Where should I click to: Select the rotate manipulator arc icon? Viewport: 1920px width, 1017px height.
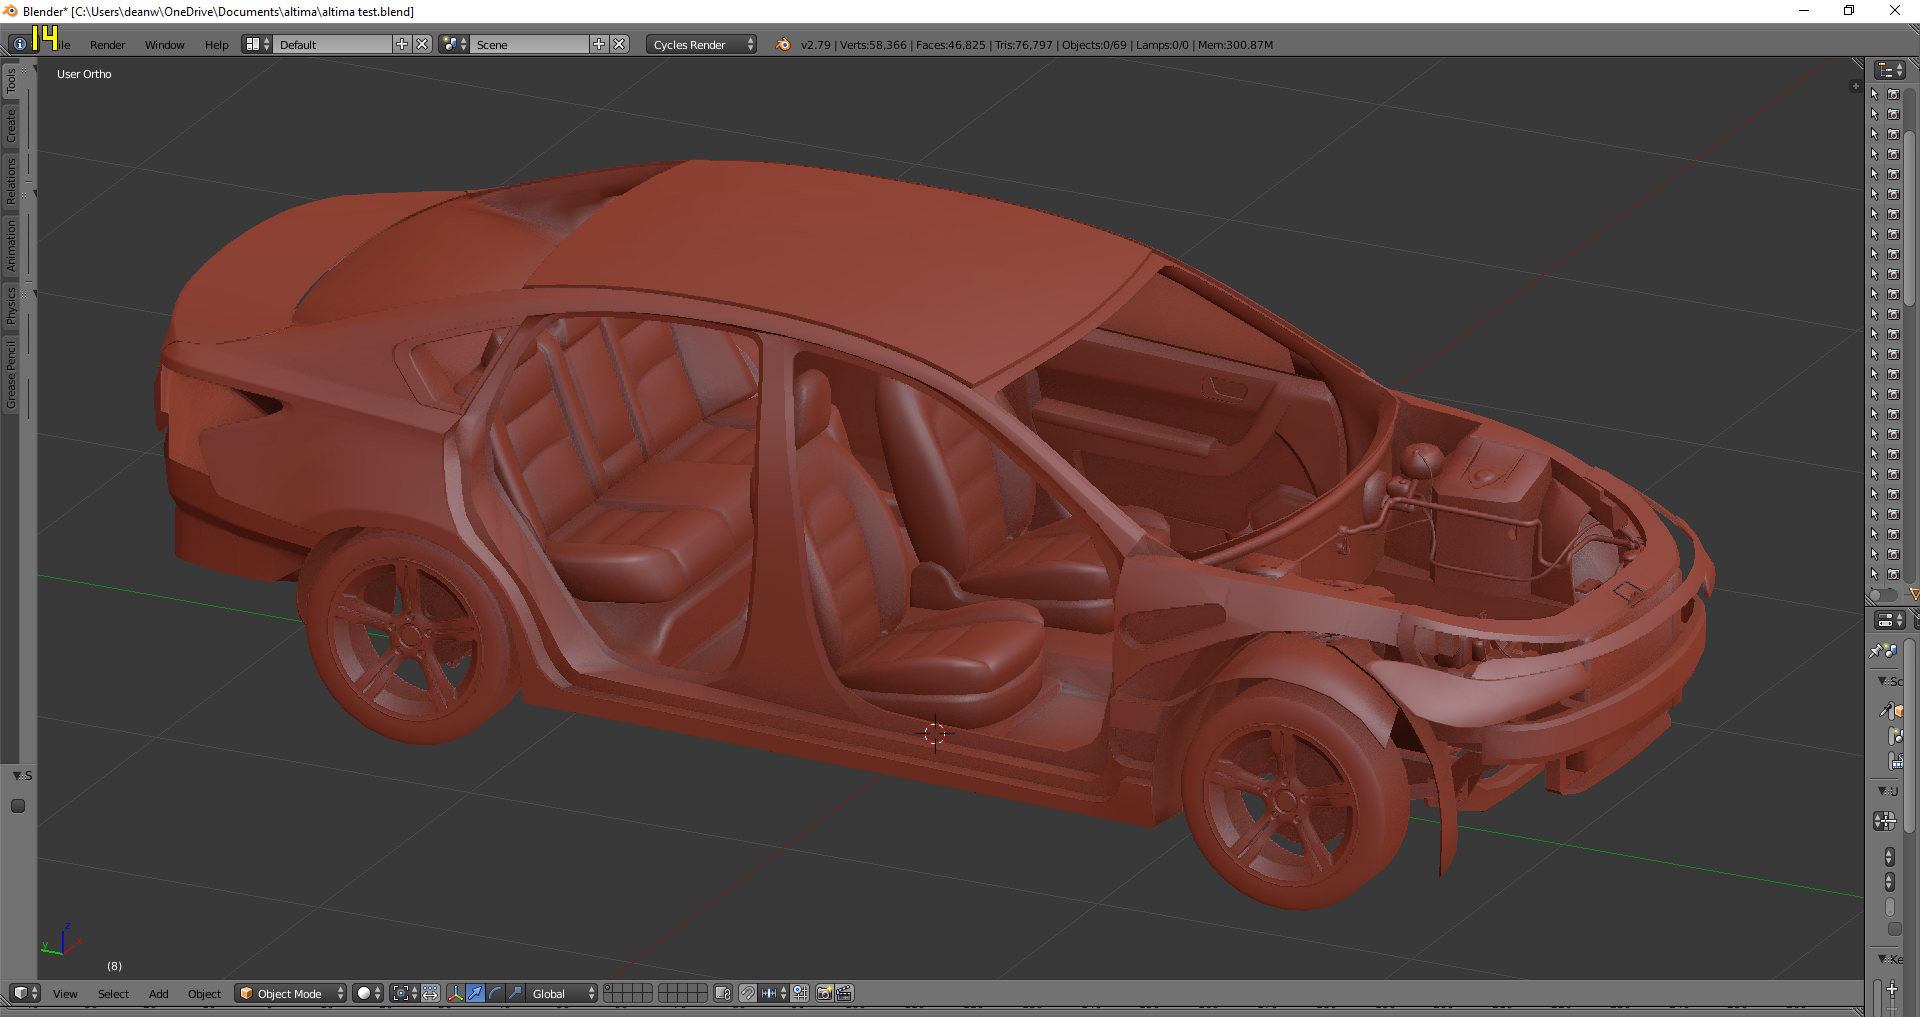pos(496,993)
